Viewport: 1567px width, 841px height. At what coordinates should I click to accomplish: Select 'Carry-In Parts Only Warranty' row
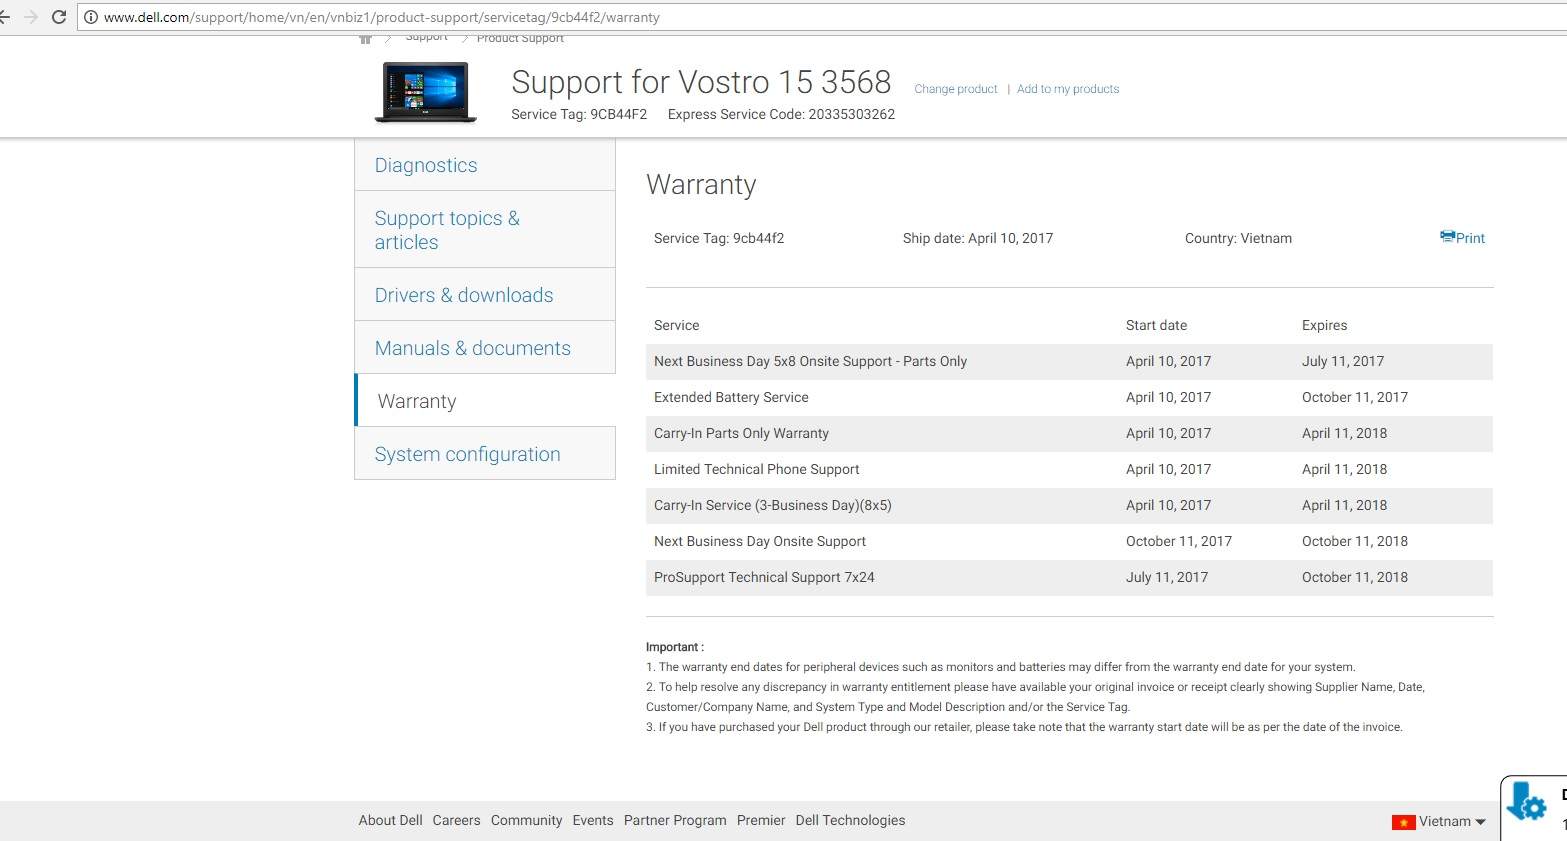[x=1069, y=433]
